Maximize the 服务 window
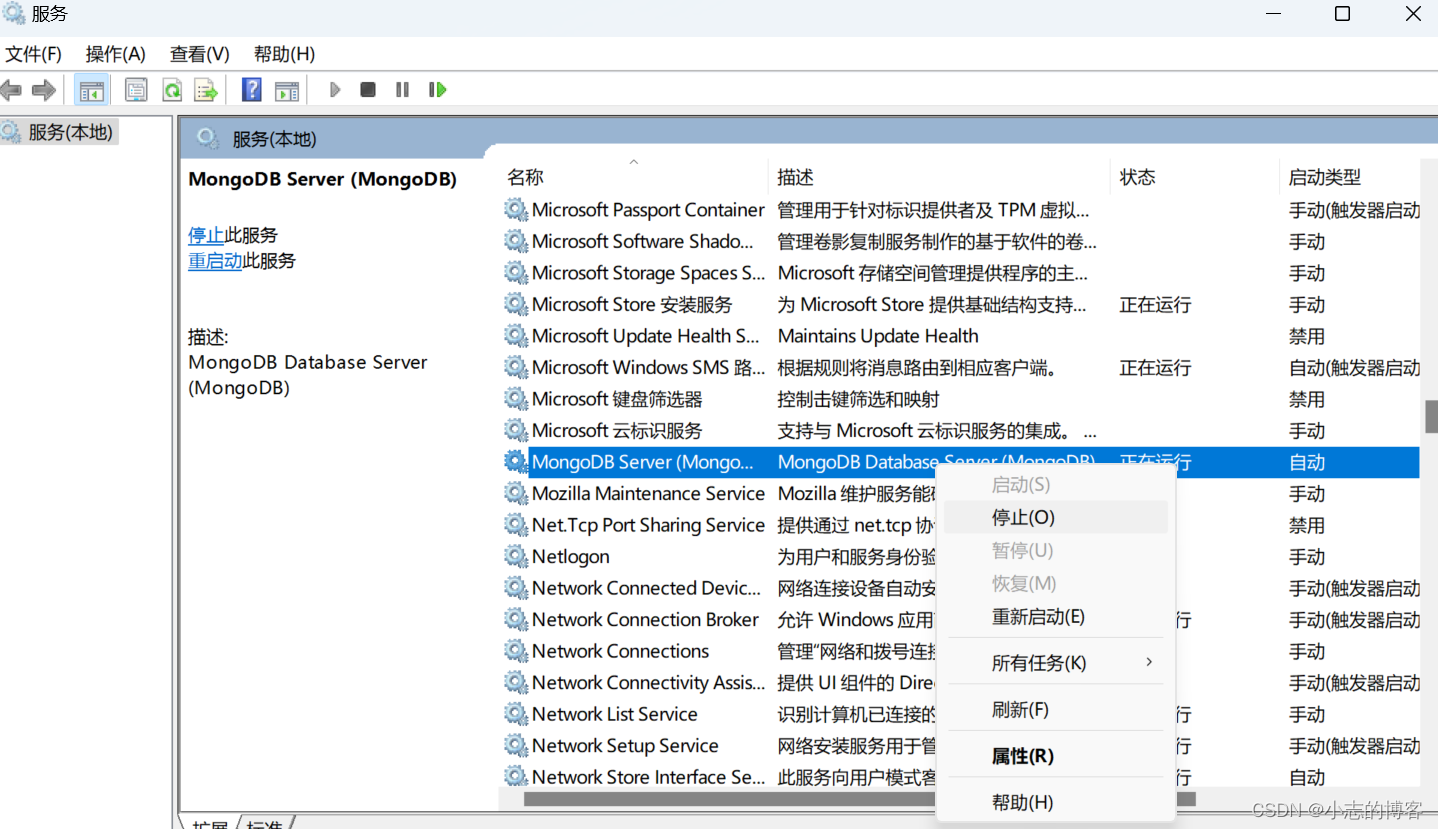The width and height of the screenshot is (1438, 829). click(x=1342, y=14)
